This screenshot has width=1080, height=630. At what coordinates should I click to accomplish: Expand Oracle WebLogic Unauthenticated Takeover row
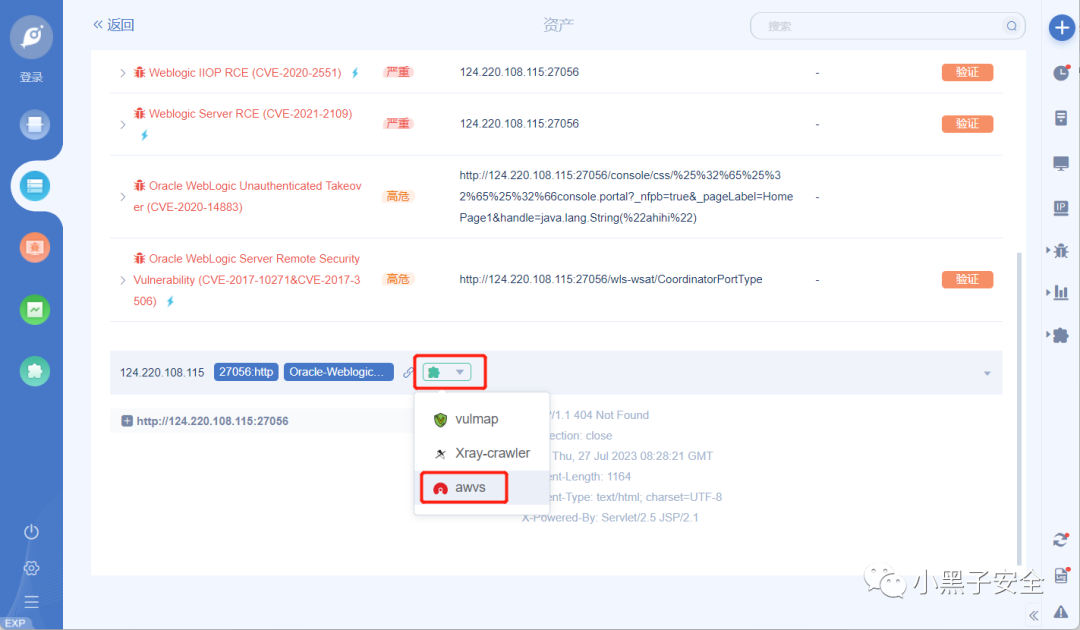click(123, 197)
